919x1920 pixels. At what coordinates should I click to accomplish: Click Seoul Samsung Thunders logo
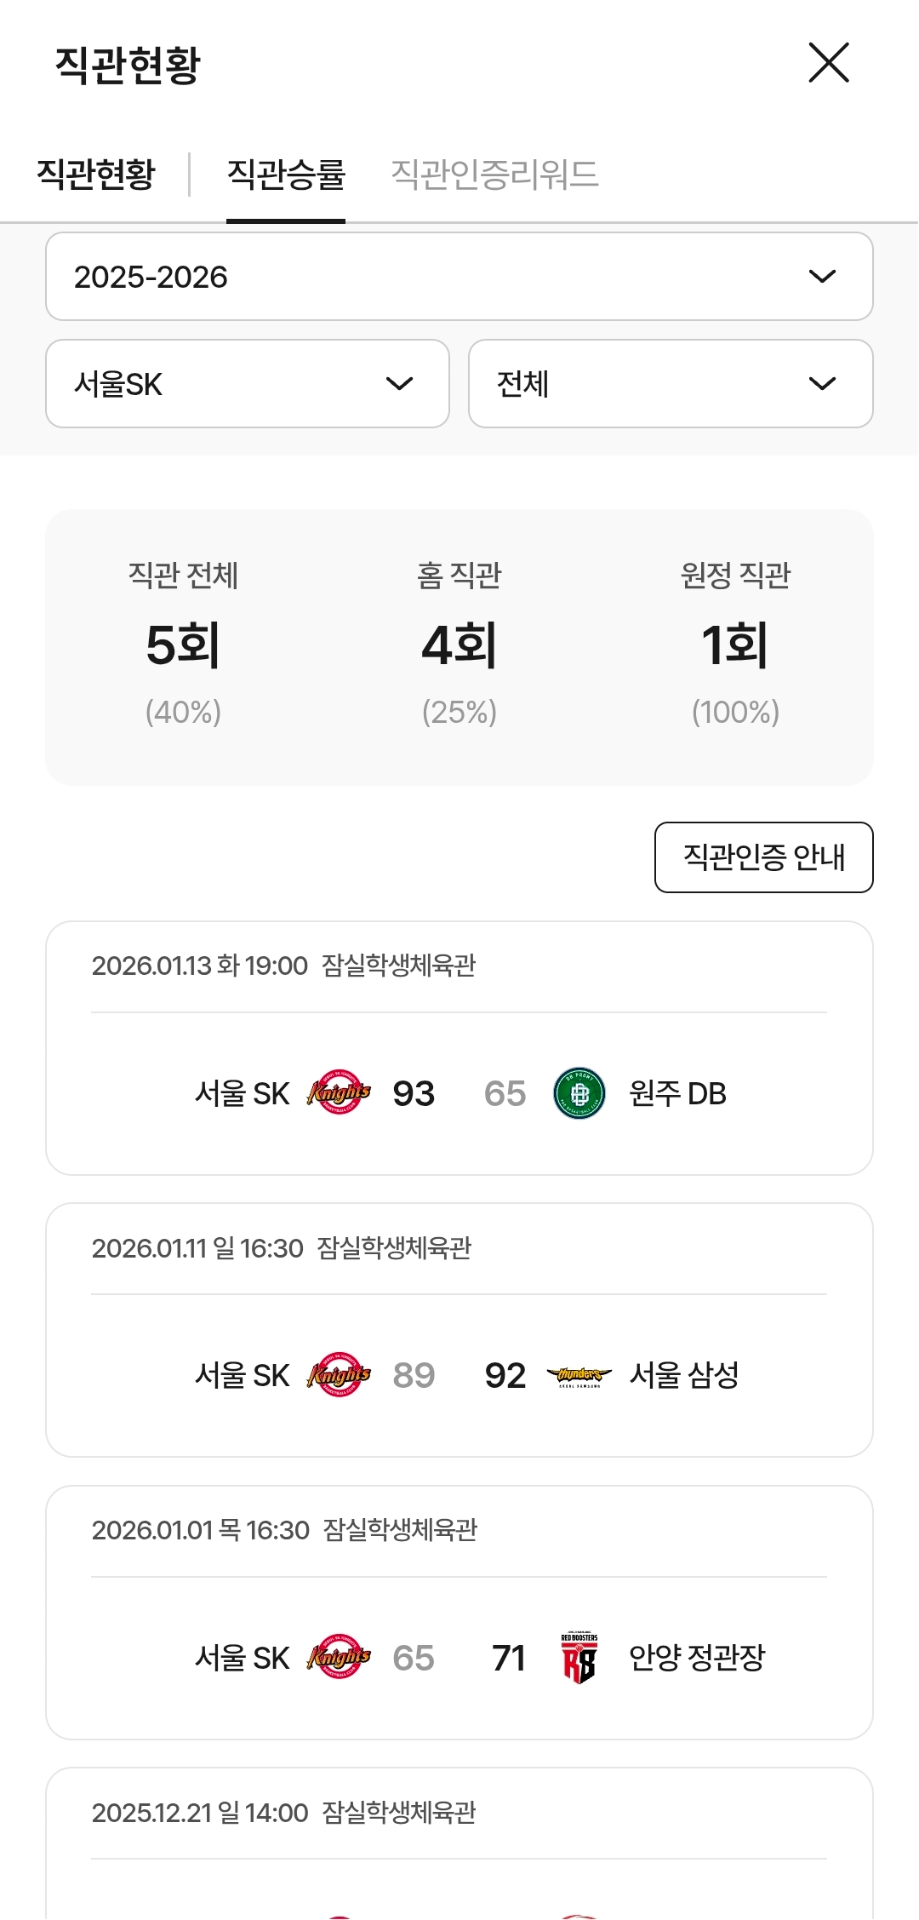(x=579, y=1376)
